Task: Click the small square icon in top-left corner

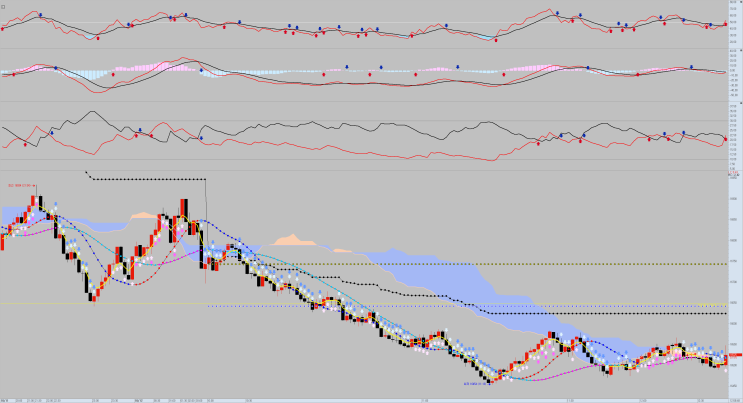Action: coord(3,7)
